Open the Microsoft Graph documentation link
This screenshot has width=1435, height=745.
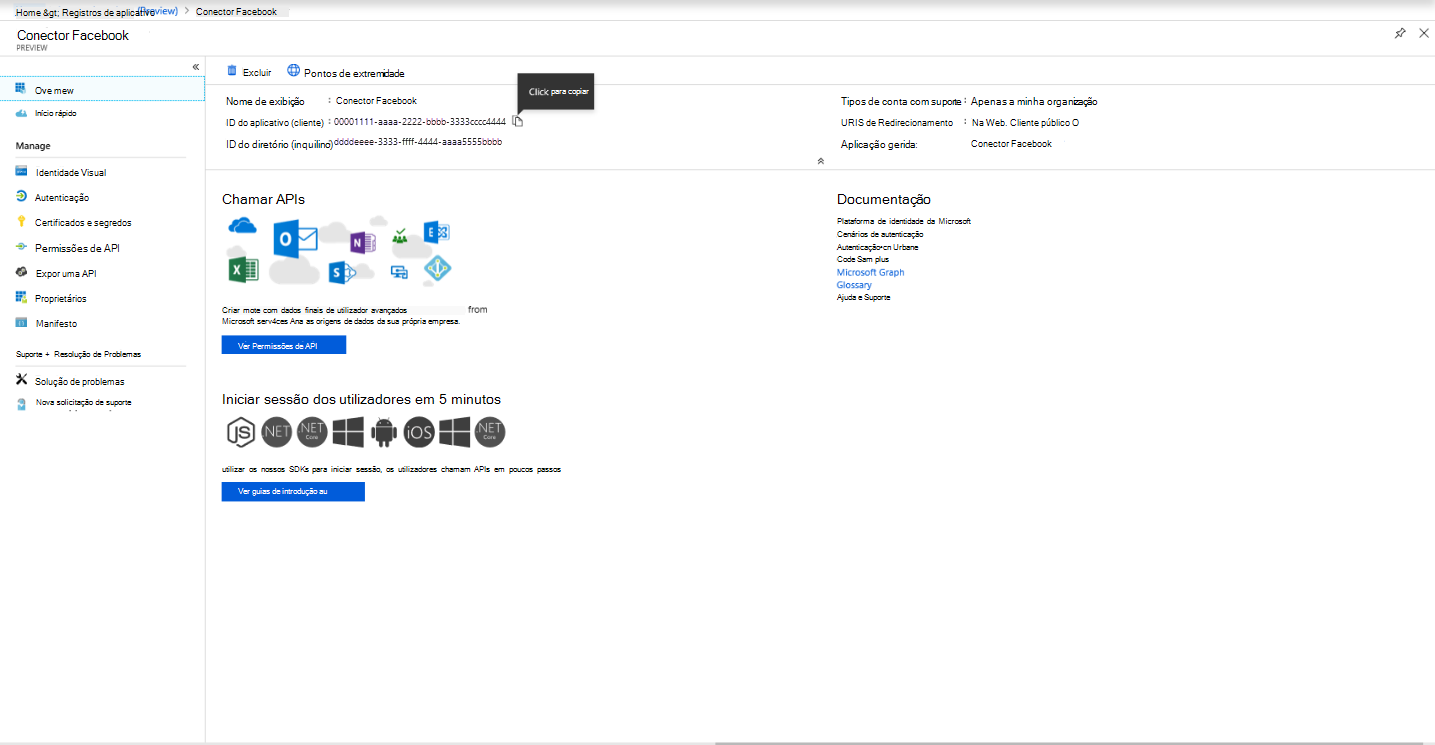[x=870, y=272]
